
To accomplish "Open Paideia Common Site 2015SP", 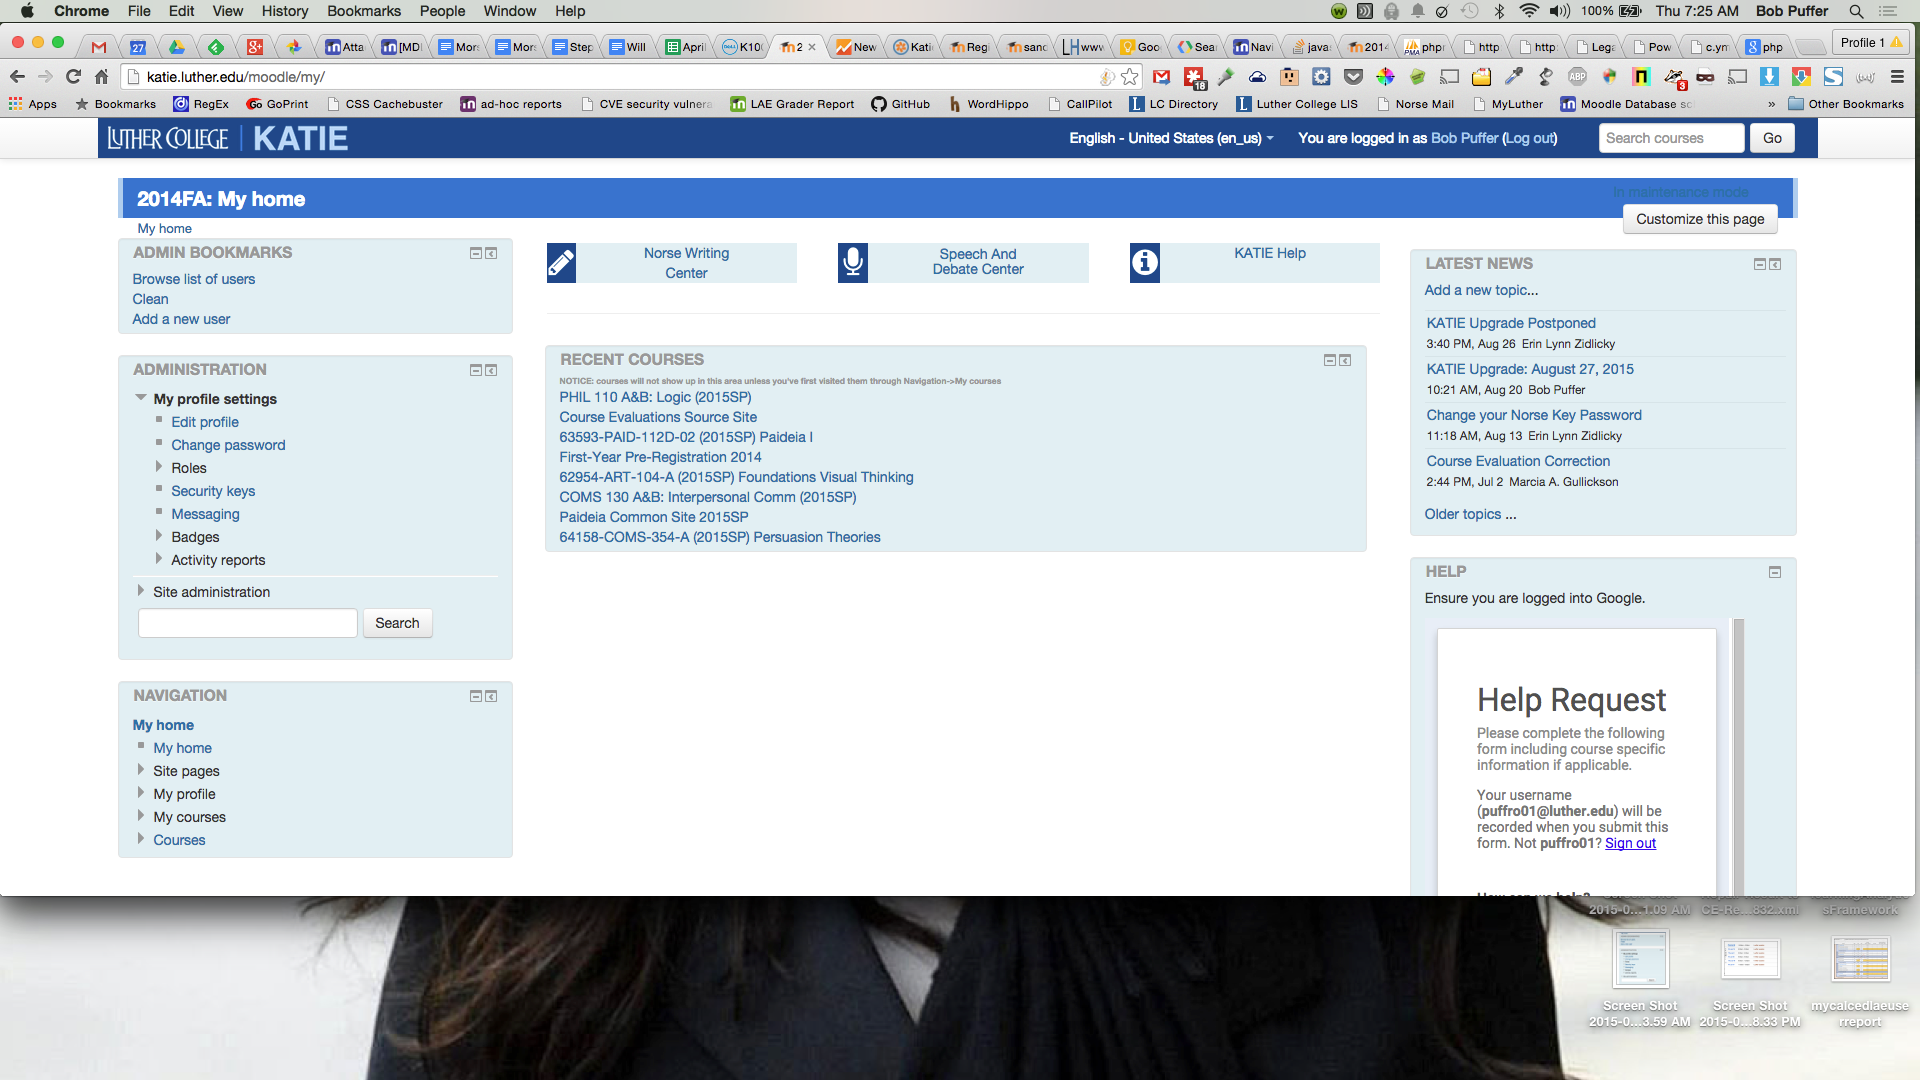I will (x=653, y=517).
